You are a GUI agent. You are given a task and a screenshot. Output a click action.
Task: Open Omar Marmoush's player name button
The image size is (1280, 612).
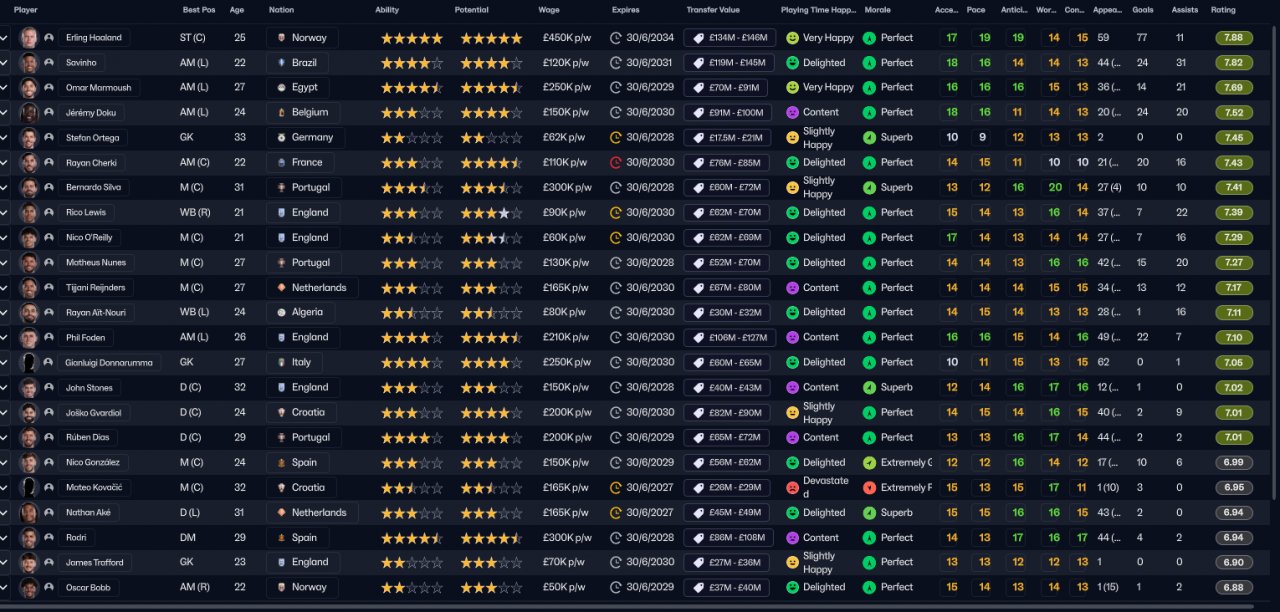tap(98, 88)
